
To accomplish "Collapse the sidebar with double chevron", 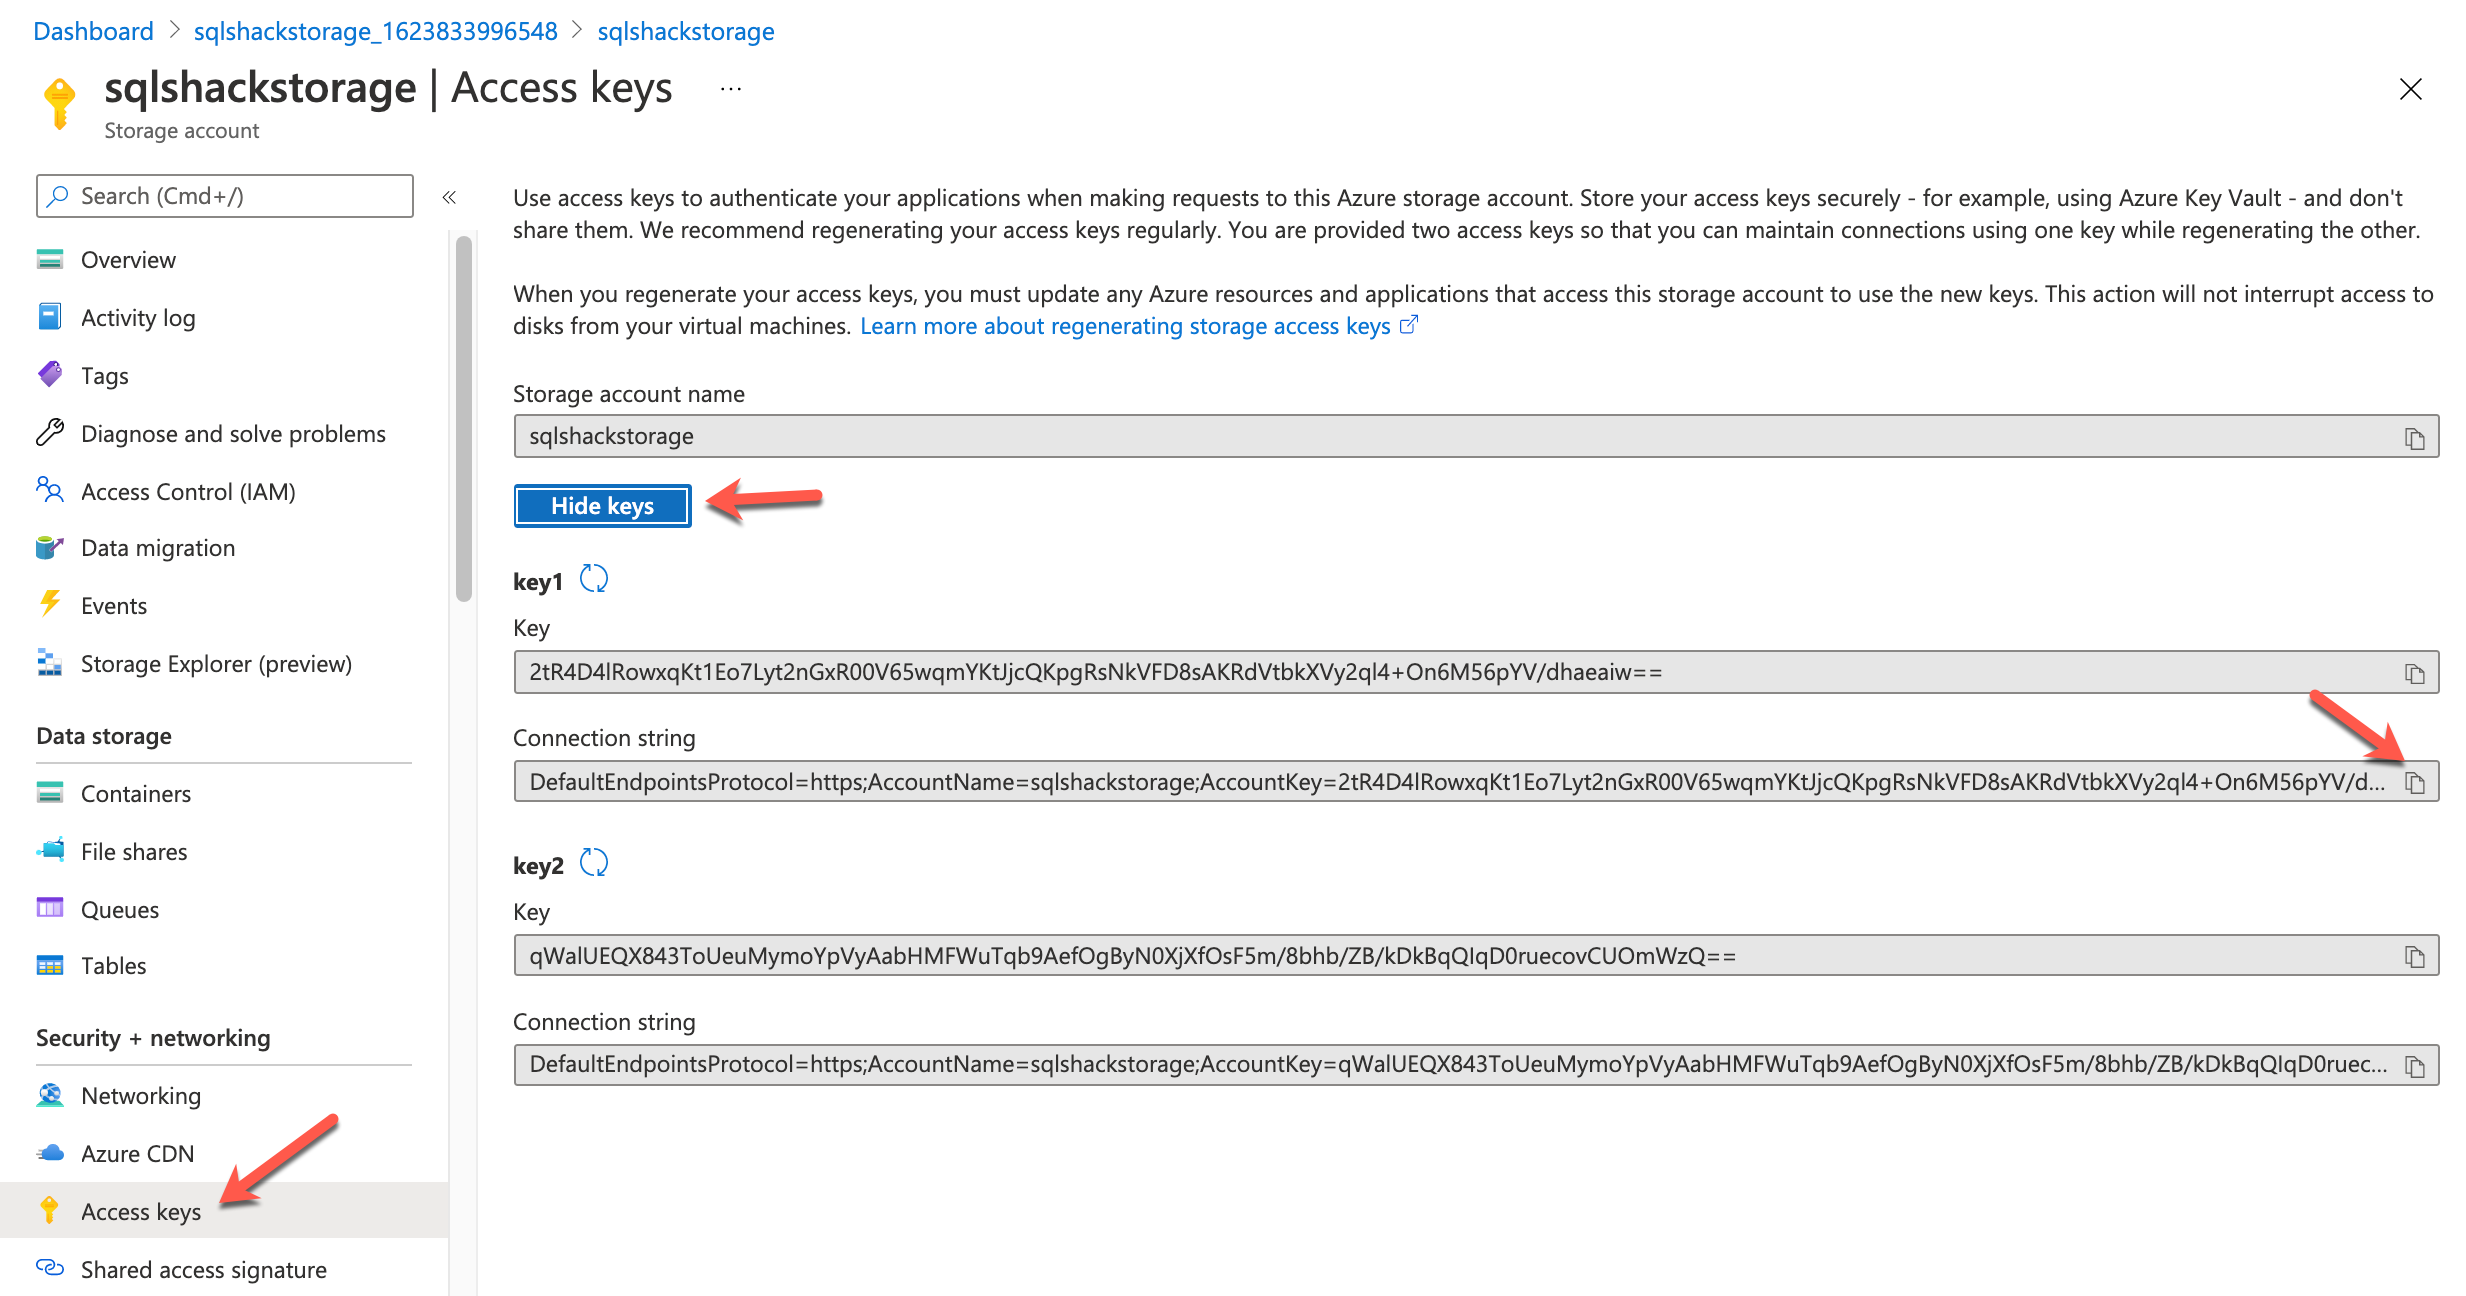I will (449, 197).
